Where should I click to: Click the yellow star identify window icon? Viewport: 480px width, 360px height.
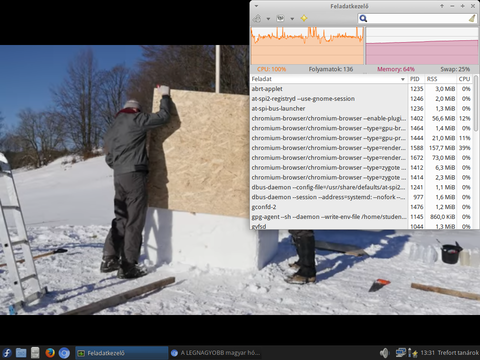coord(304,18)
